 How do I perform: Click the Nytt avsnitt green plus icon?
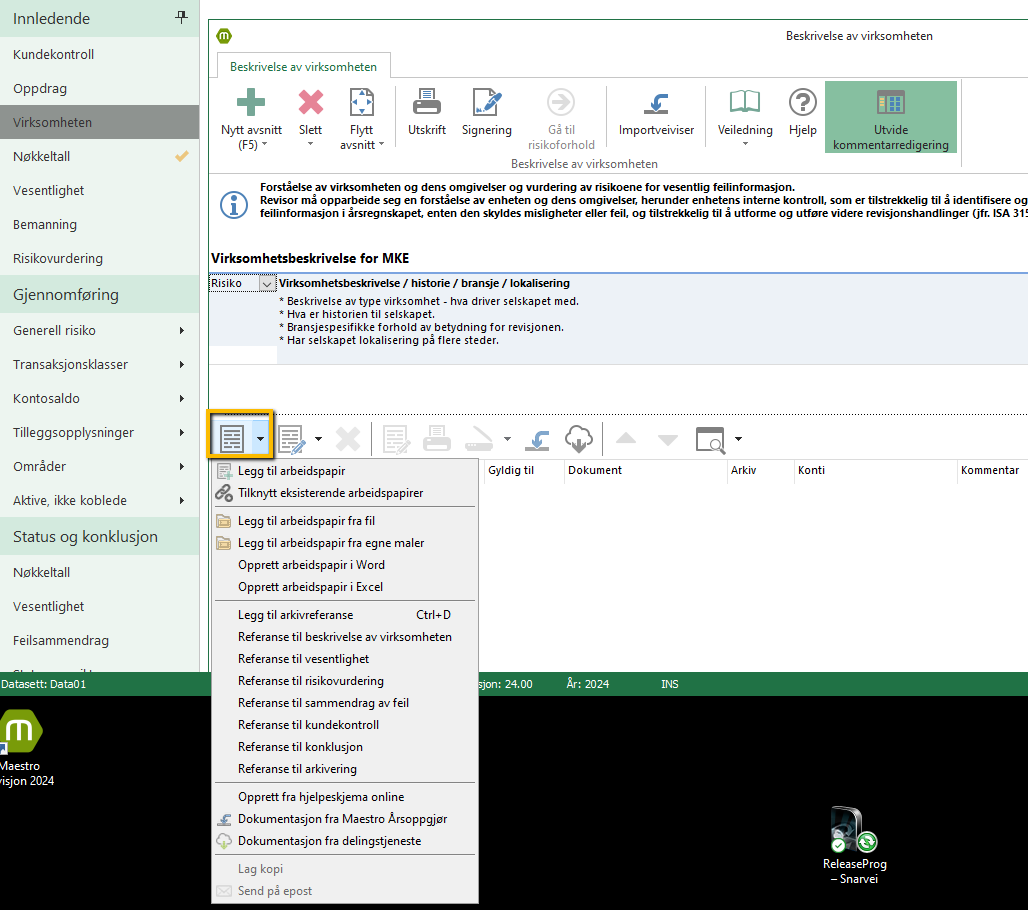(x=250, y=102)
